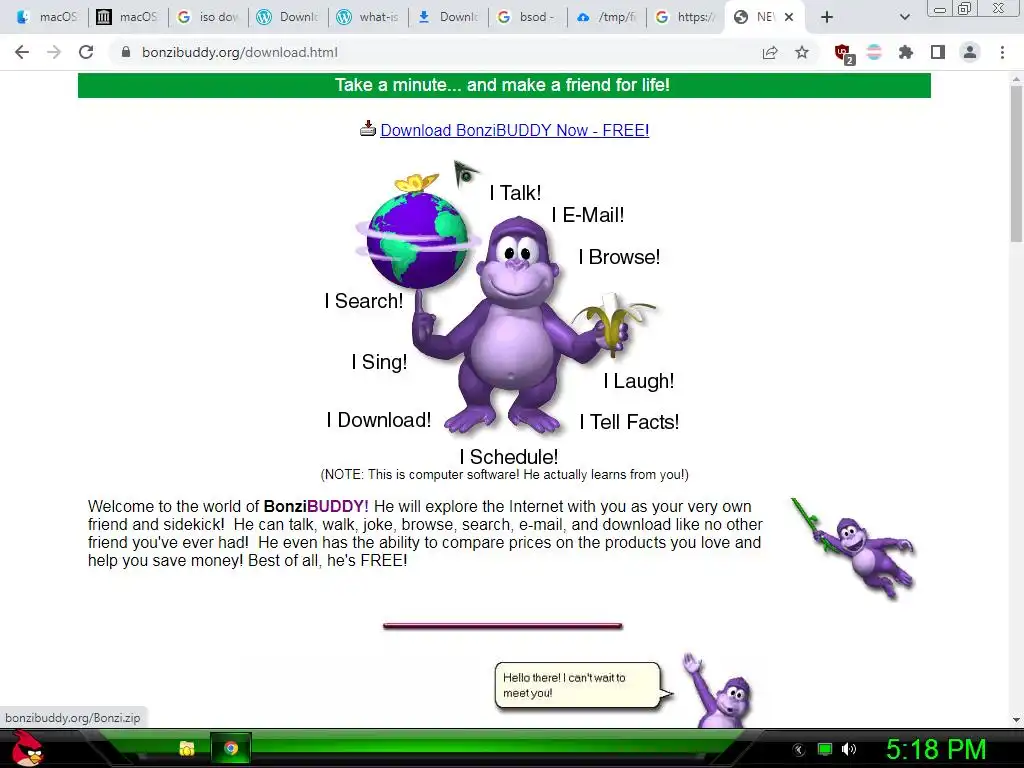Click the waving Bonzi image
This screenshot has width=1024, height=768.
(x=718, y=691)
